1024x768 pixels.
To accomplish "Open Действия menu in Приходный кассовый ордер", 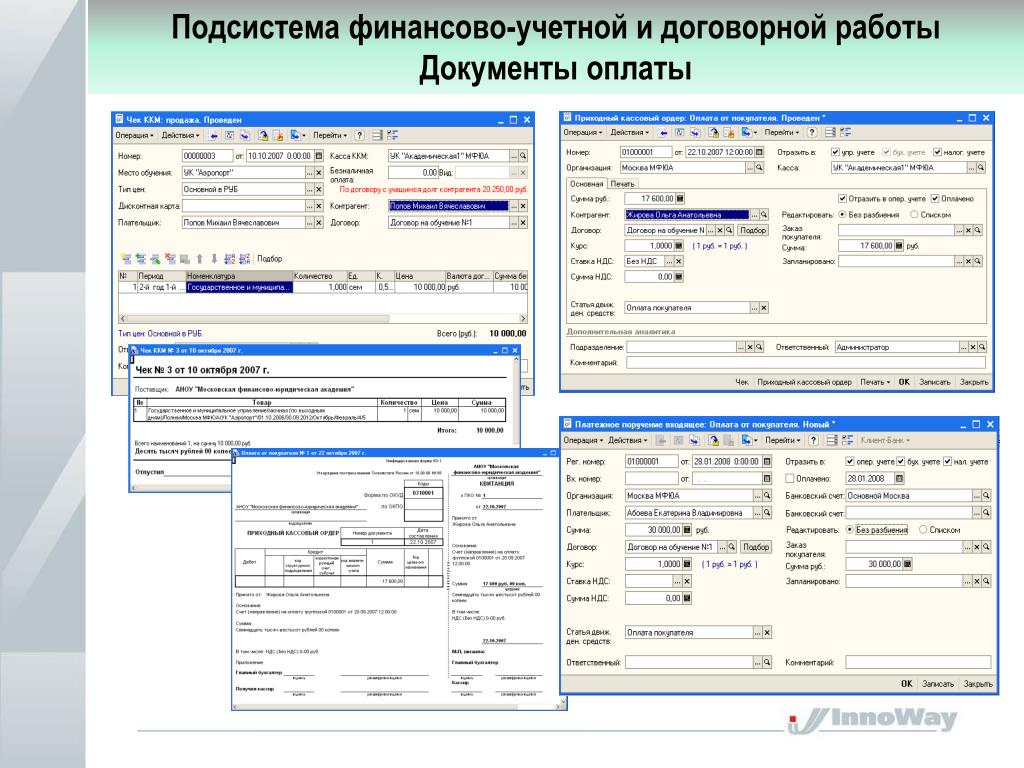I will 630,133.
